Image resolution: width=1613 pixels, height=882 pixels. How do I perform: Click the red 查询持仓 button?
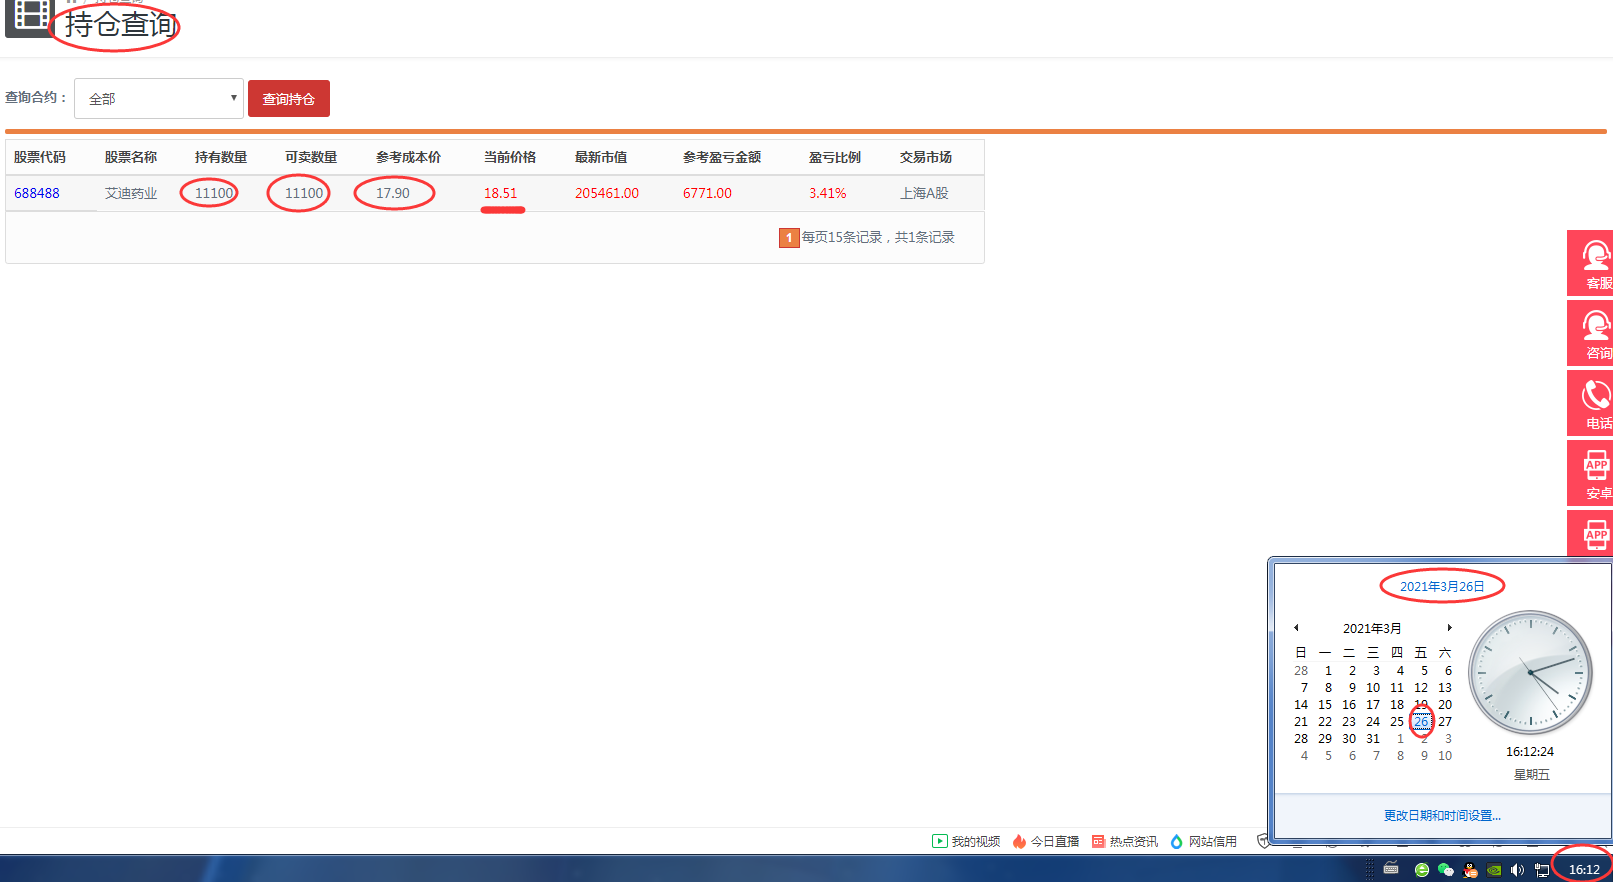(289, 99)
